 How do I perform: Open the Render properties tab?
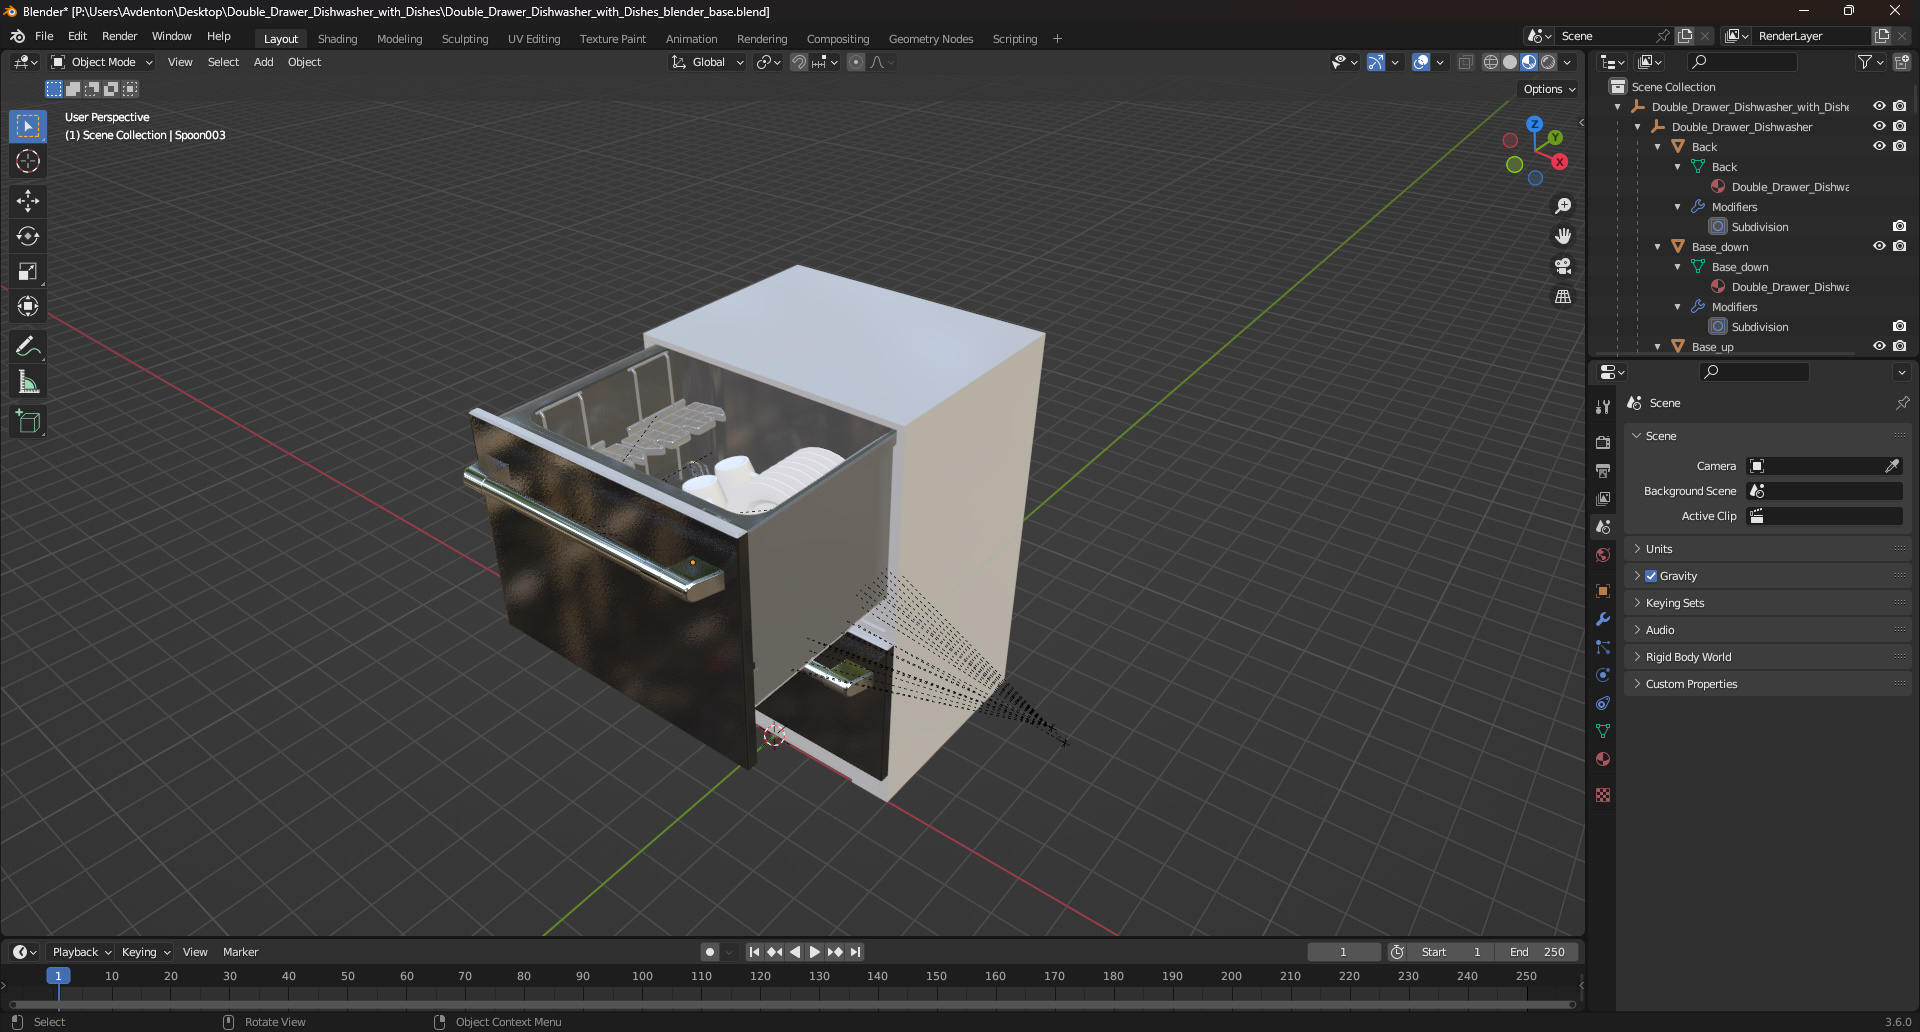[x=1603, y=442]
